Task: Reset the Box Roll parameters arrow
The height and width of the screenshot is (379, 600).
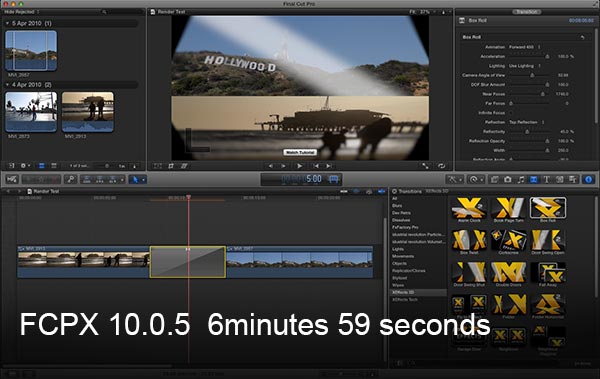Action: [582, 37]
